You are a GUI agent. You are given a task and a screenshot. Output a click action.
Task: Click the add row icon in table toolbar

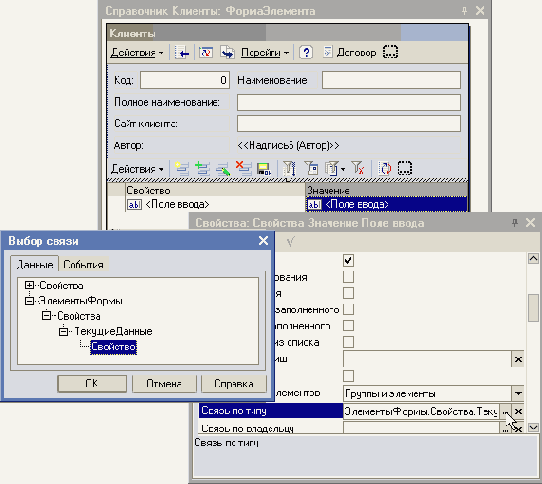tap(182, 168)
